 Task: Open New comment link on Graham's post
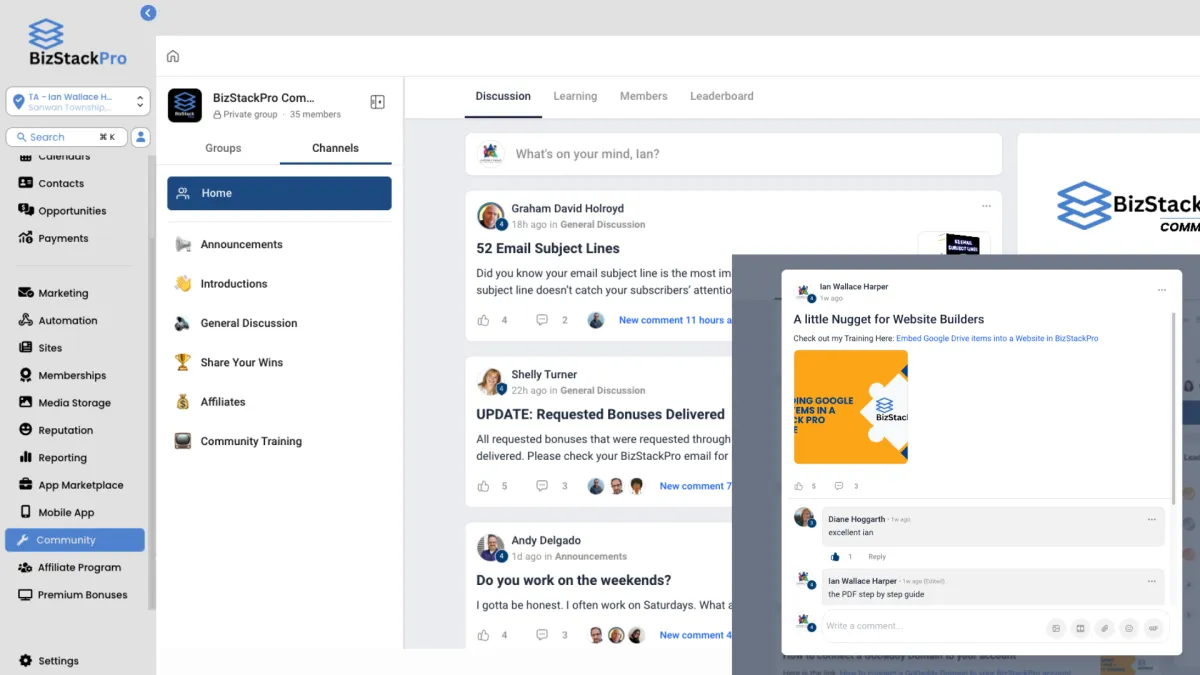point(675,320)
